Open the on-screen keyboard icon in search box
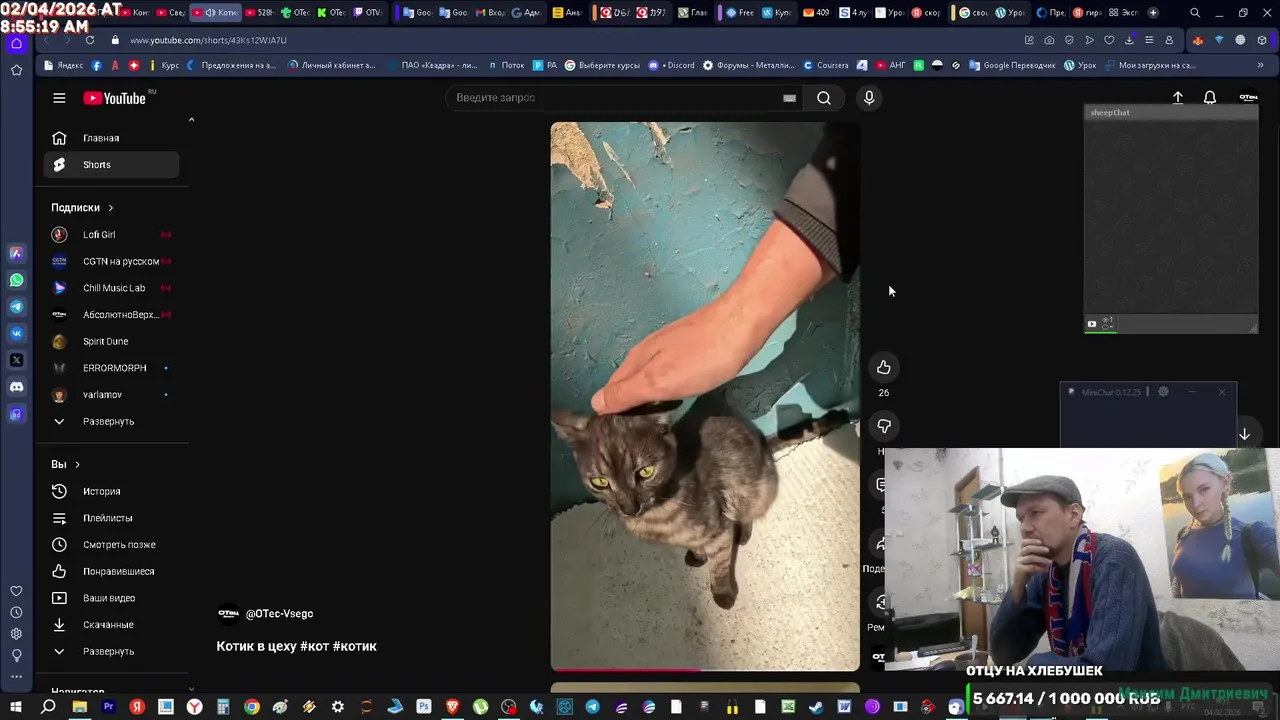This screenshot has height=720, width=1280. (789, 98)
